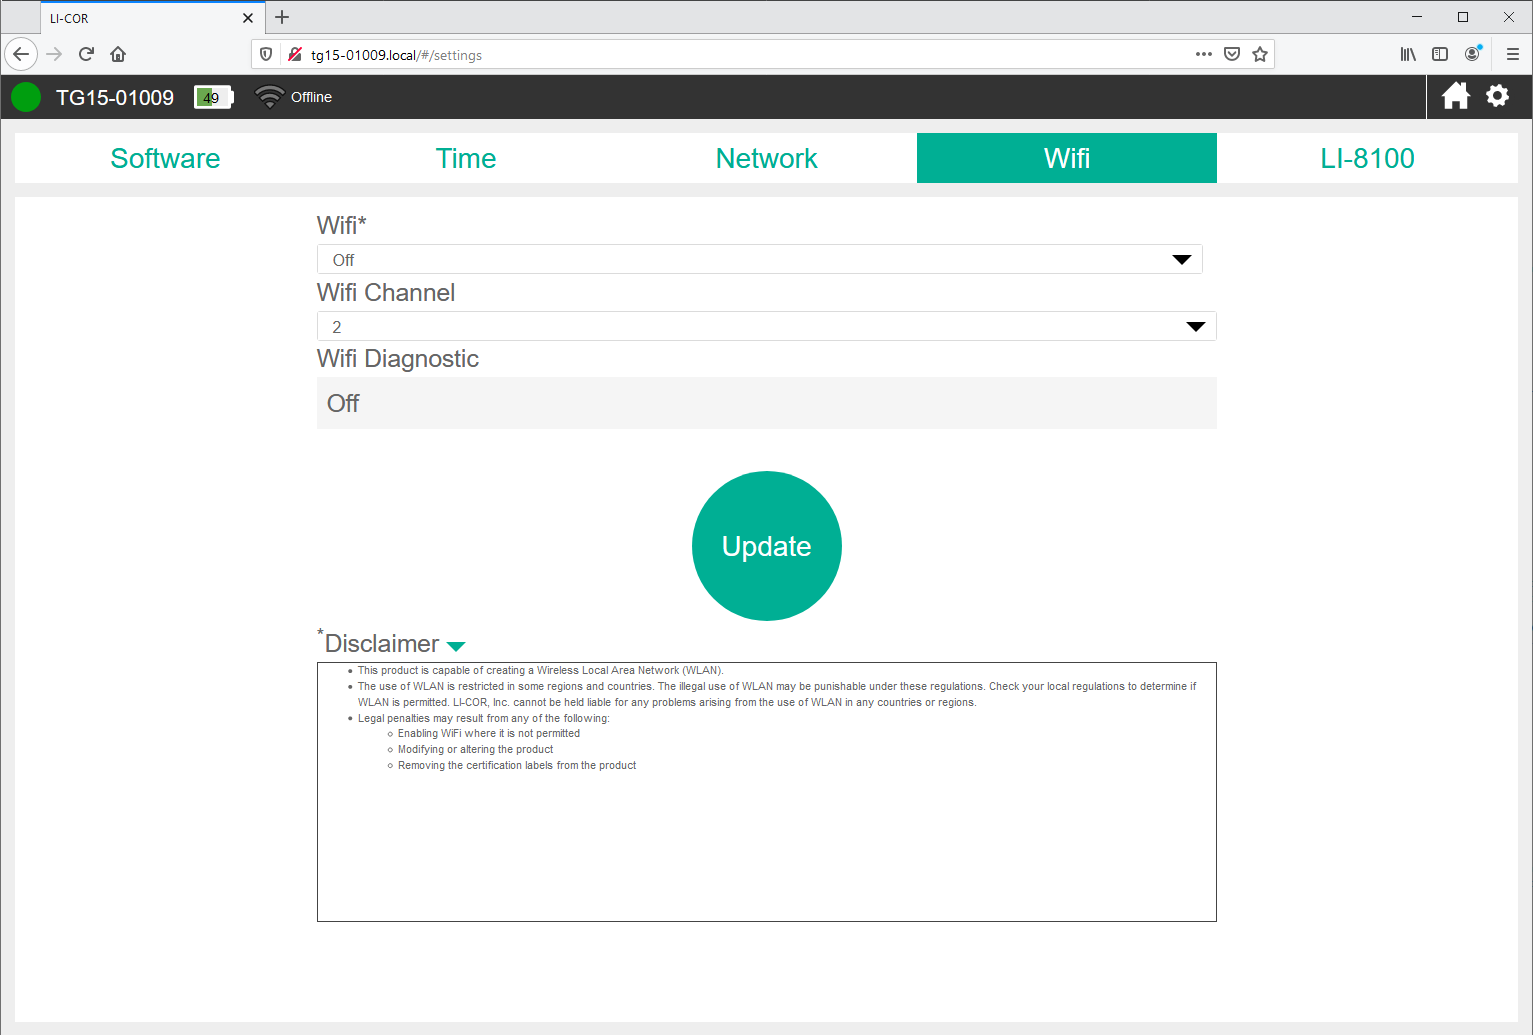Screen dimensions: 1533x1035
Task: Switch to the Time tab
Action: point(466,158)
